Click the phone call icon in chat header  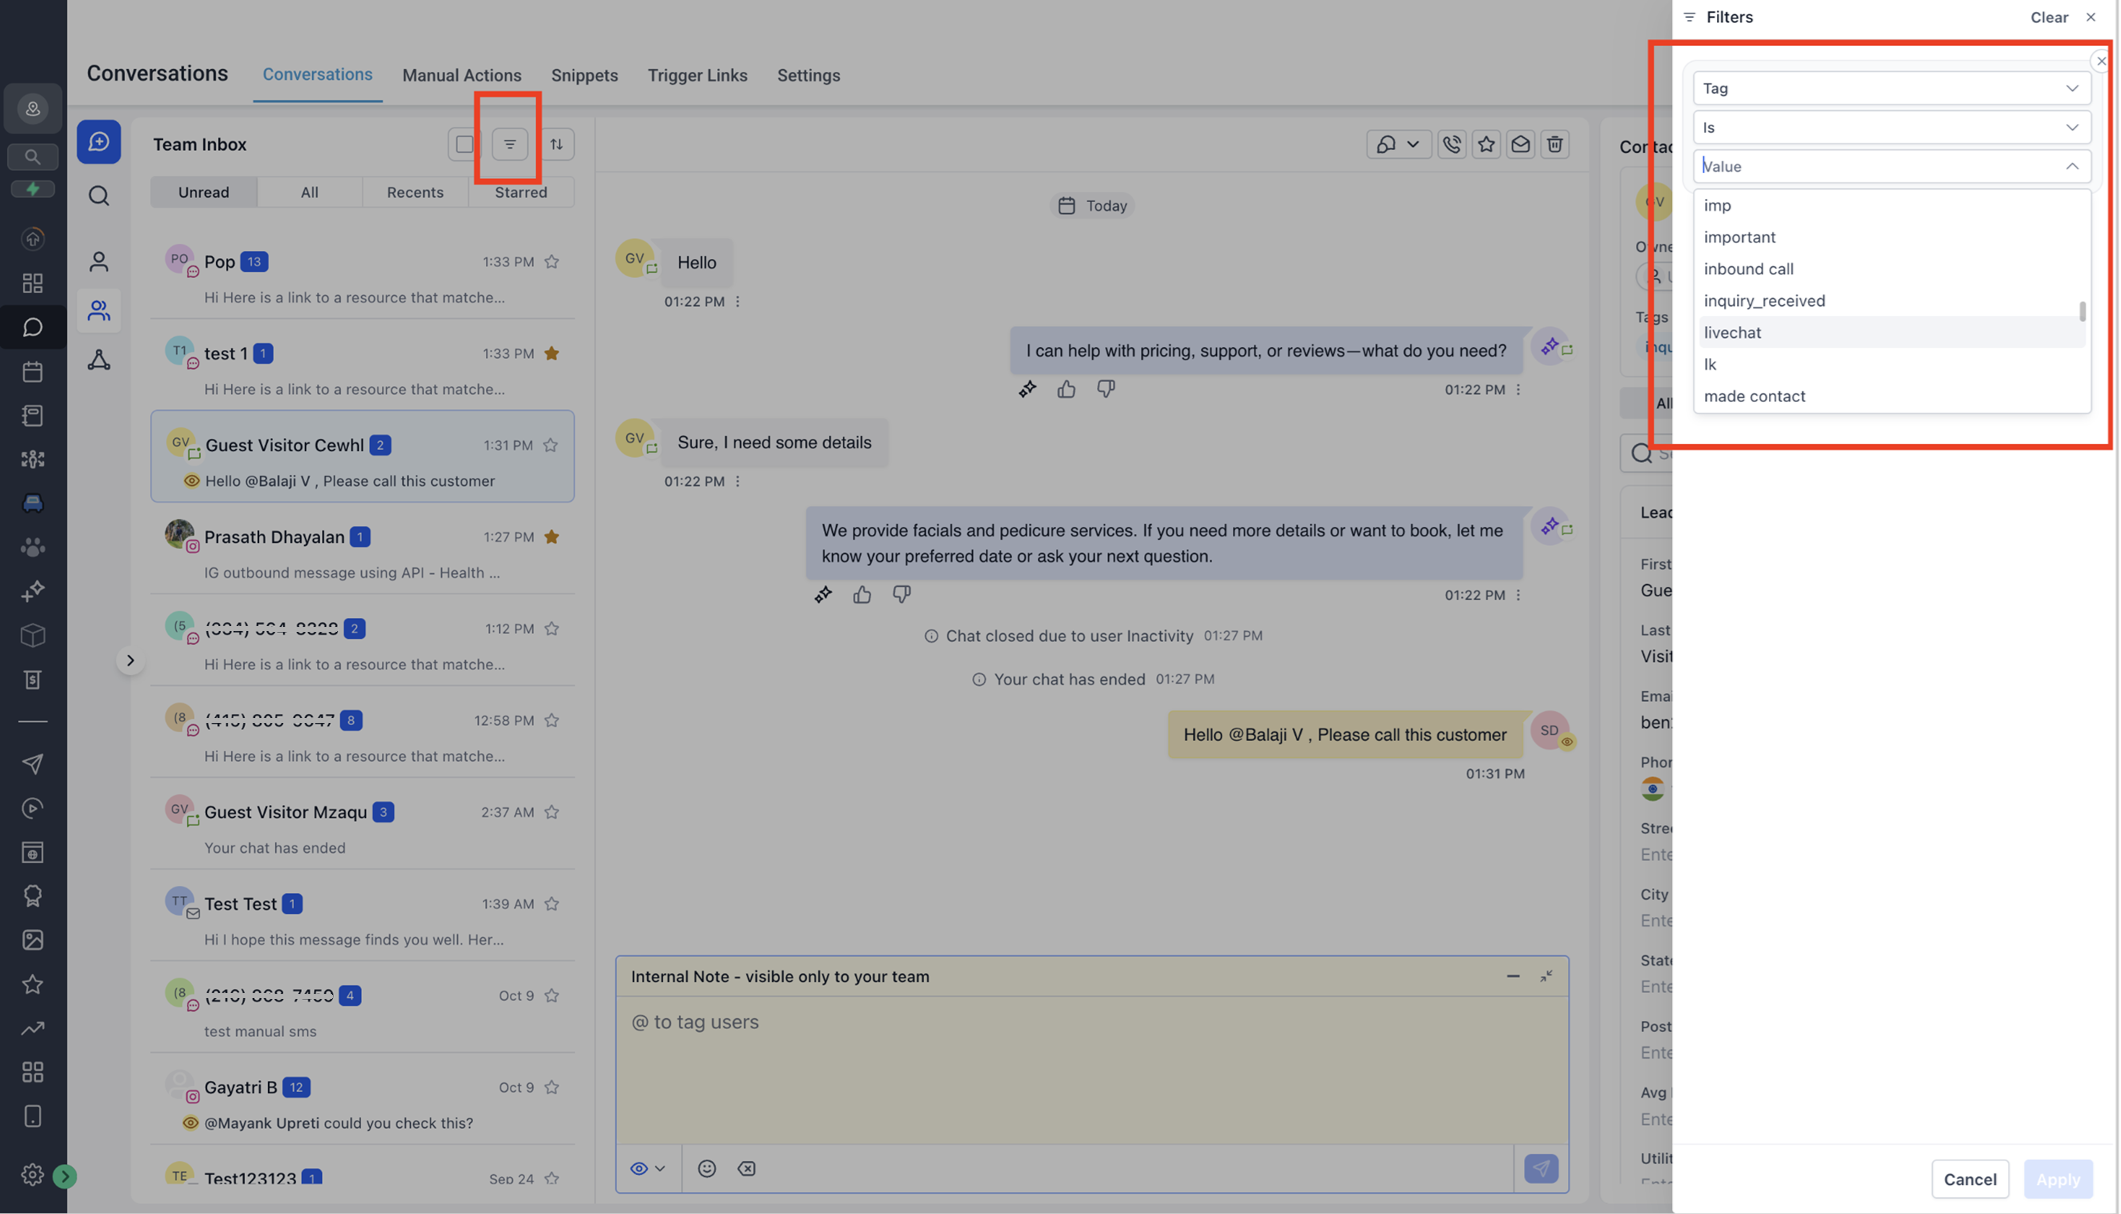click(1451, 144)
